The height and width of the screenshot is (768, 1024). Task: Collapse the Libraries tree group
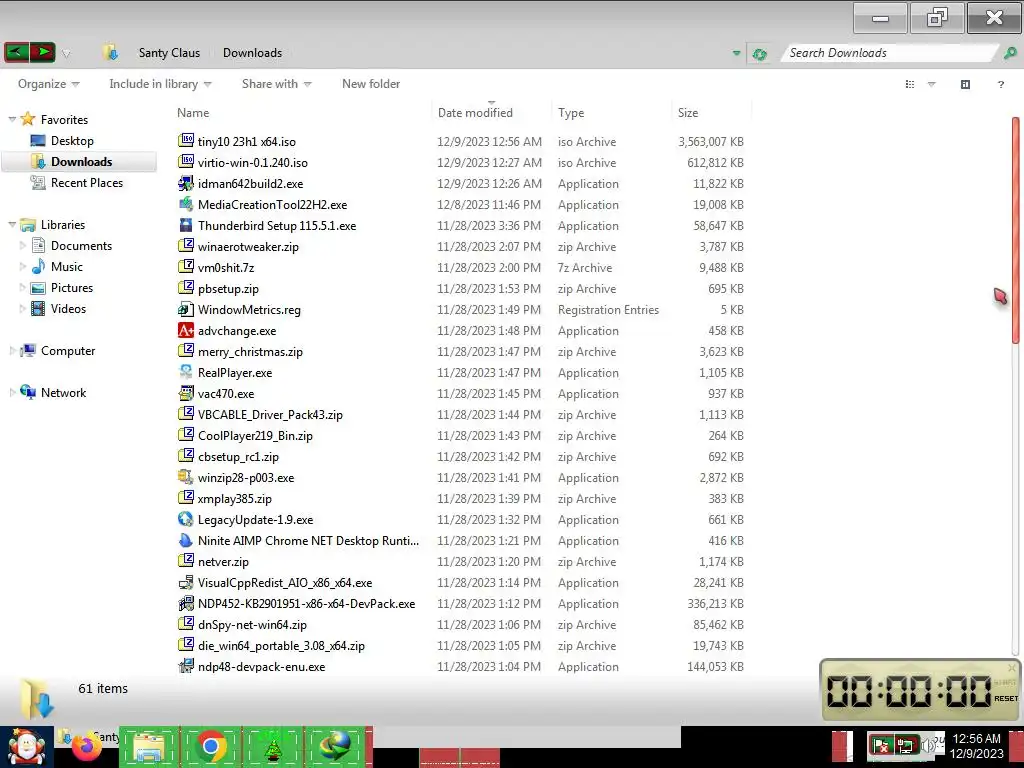12,225
